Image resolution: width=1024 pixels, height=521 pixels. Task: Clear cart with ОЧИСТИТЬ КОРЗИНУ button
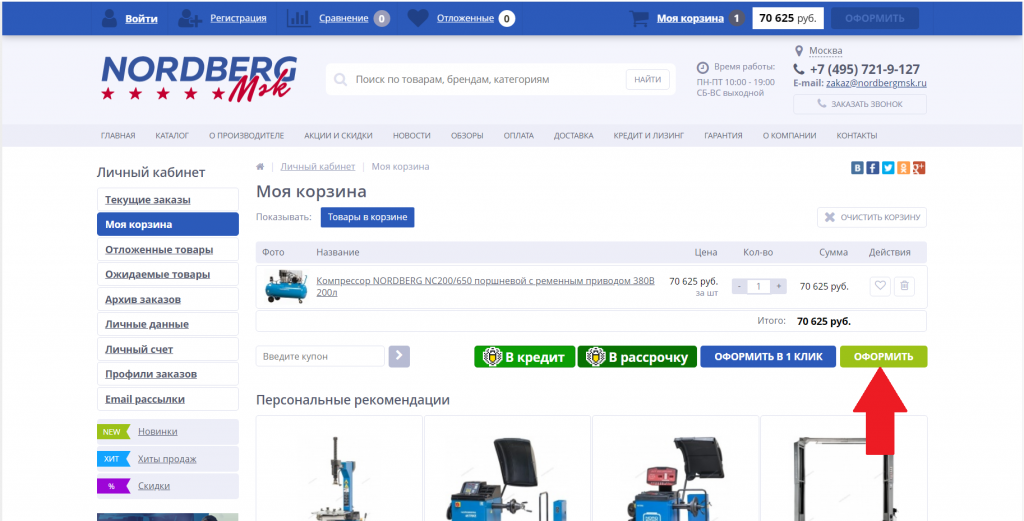[872, 217]
